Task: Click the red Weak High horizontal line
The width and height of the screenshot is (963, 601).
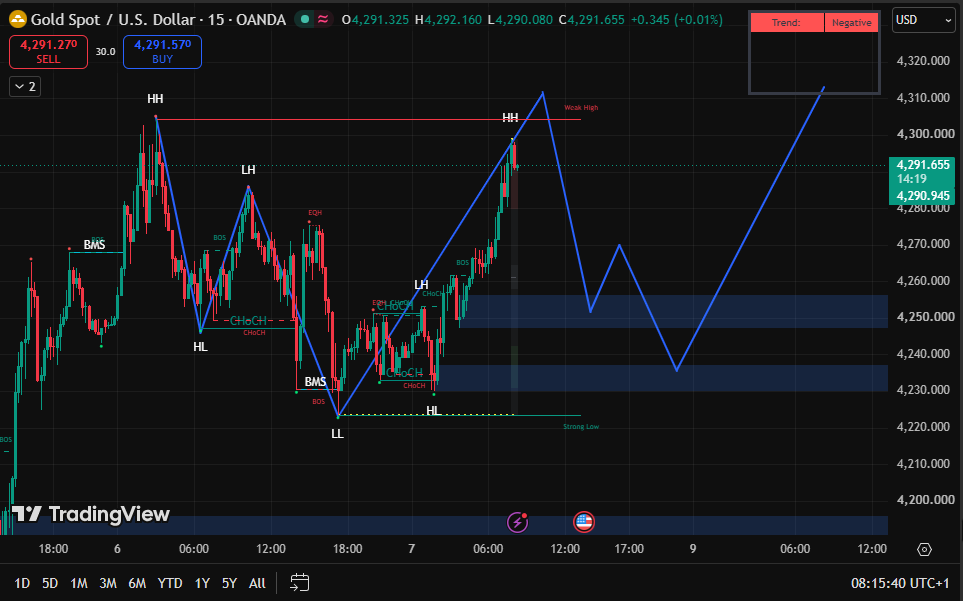Action: pyautogui.click(x=368, y=119)
